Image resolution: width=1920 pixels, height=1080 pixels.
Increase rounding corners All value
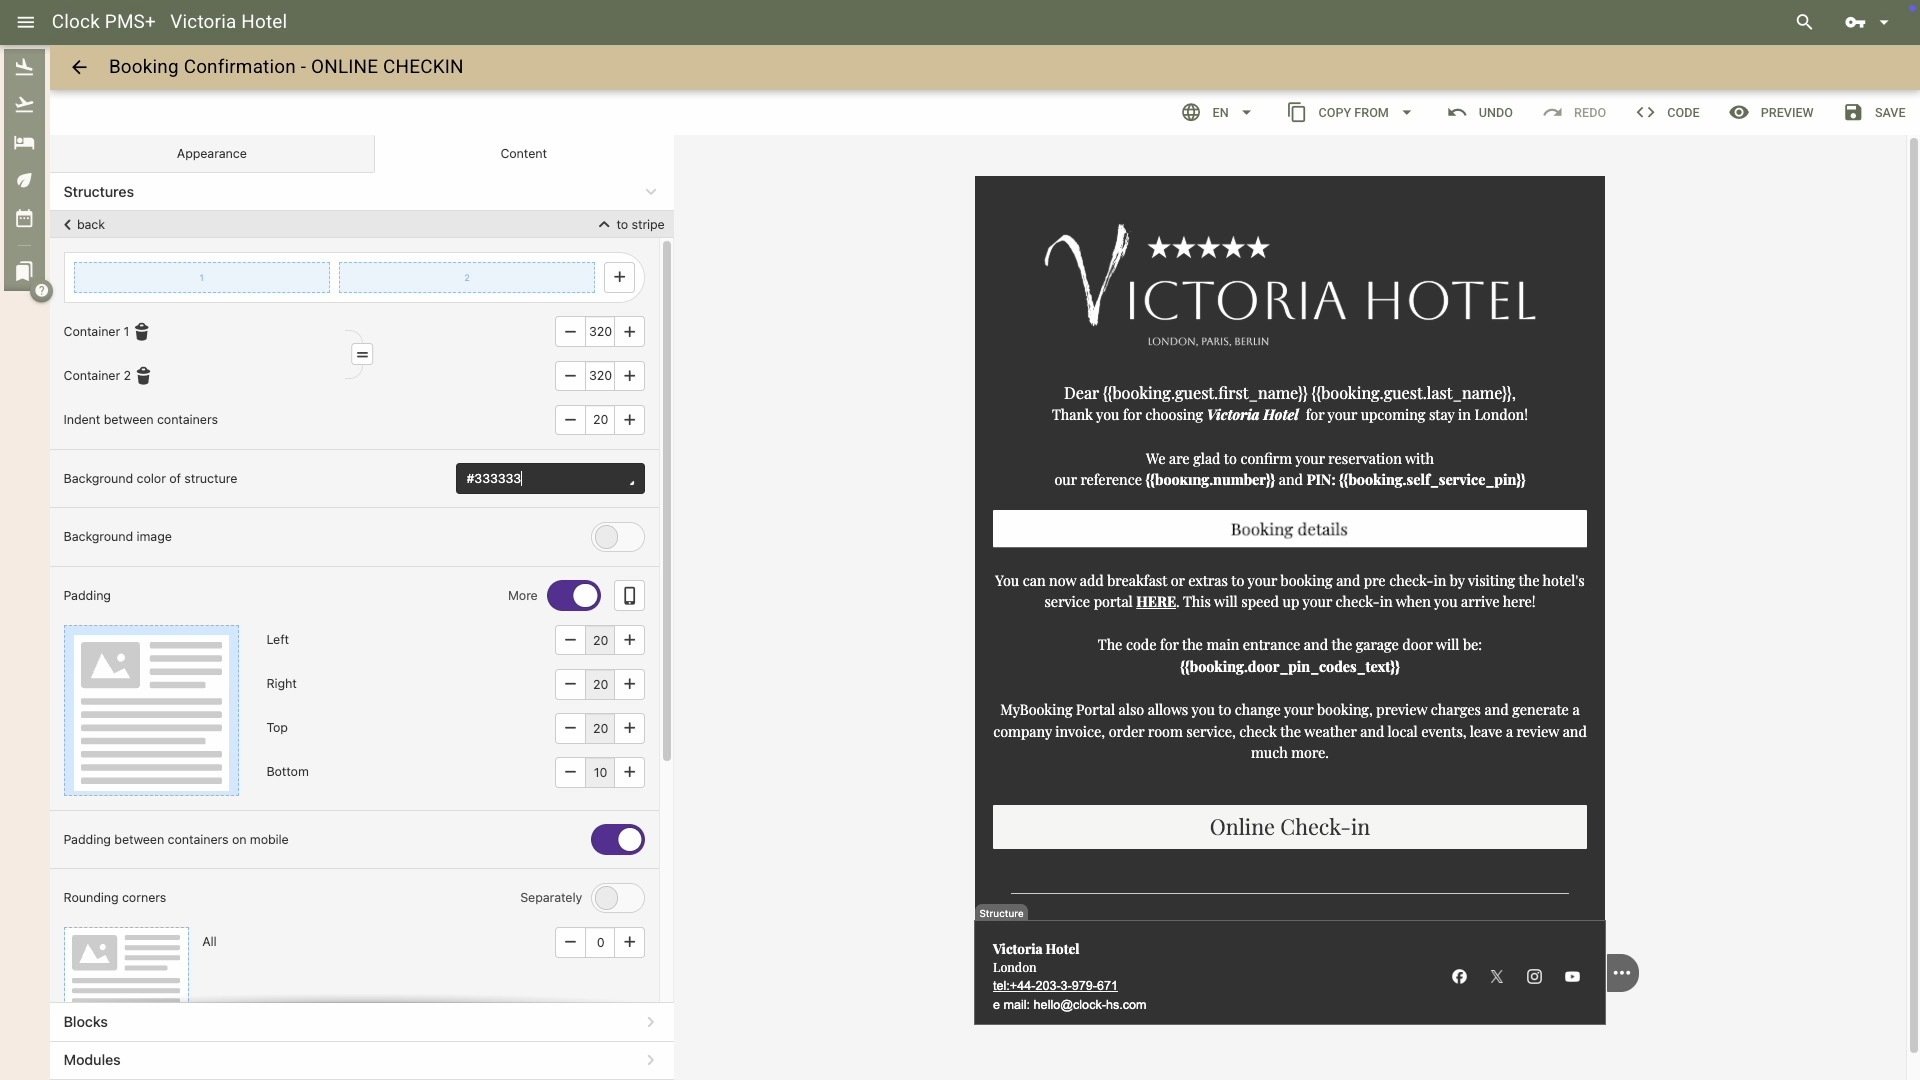pos(630,942)
